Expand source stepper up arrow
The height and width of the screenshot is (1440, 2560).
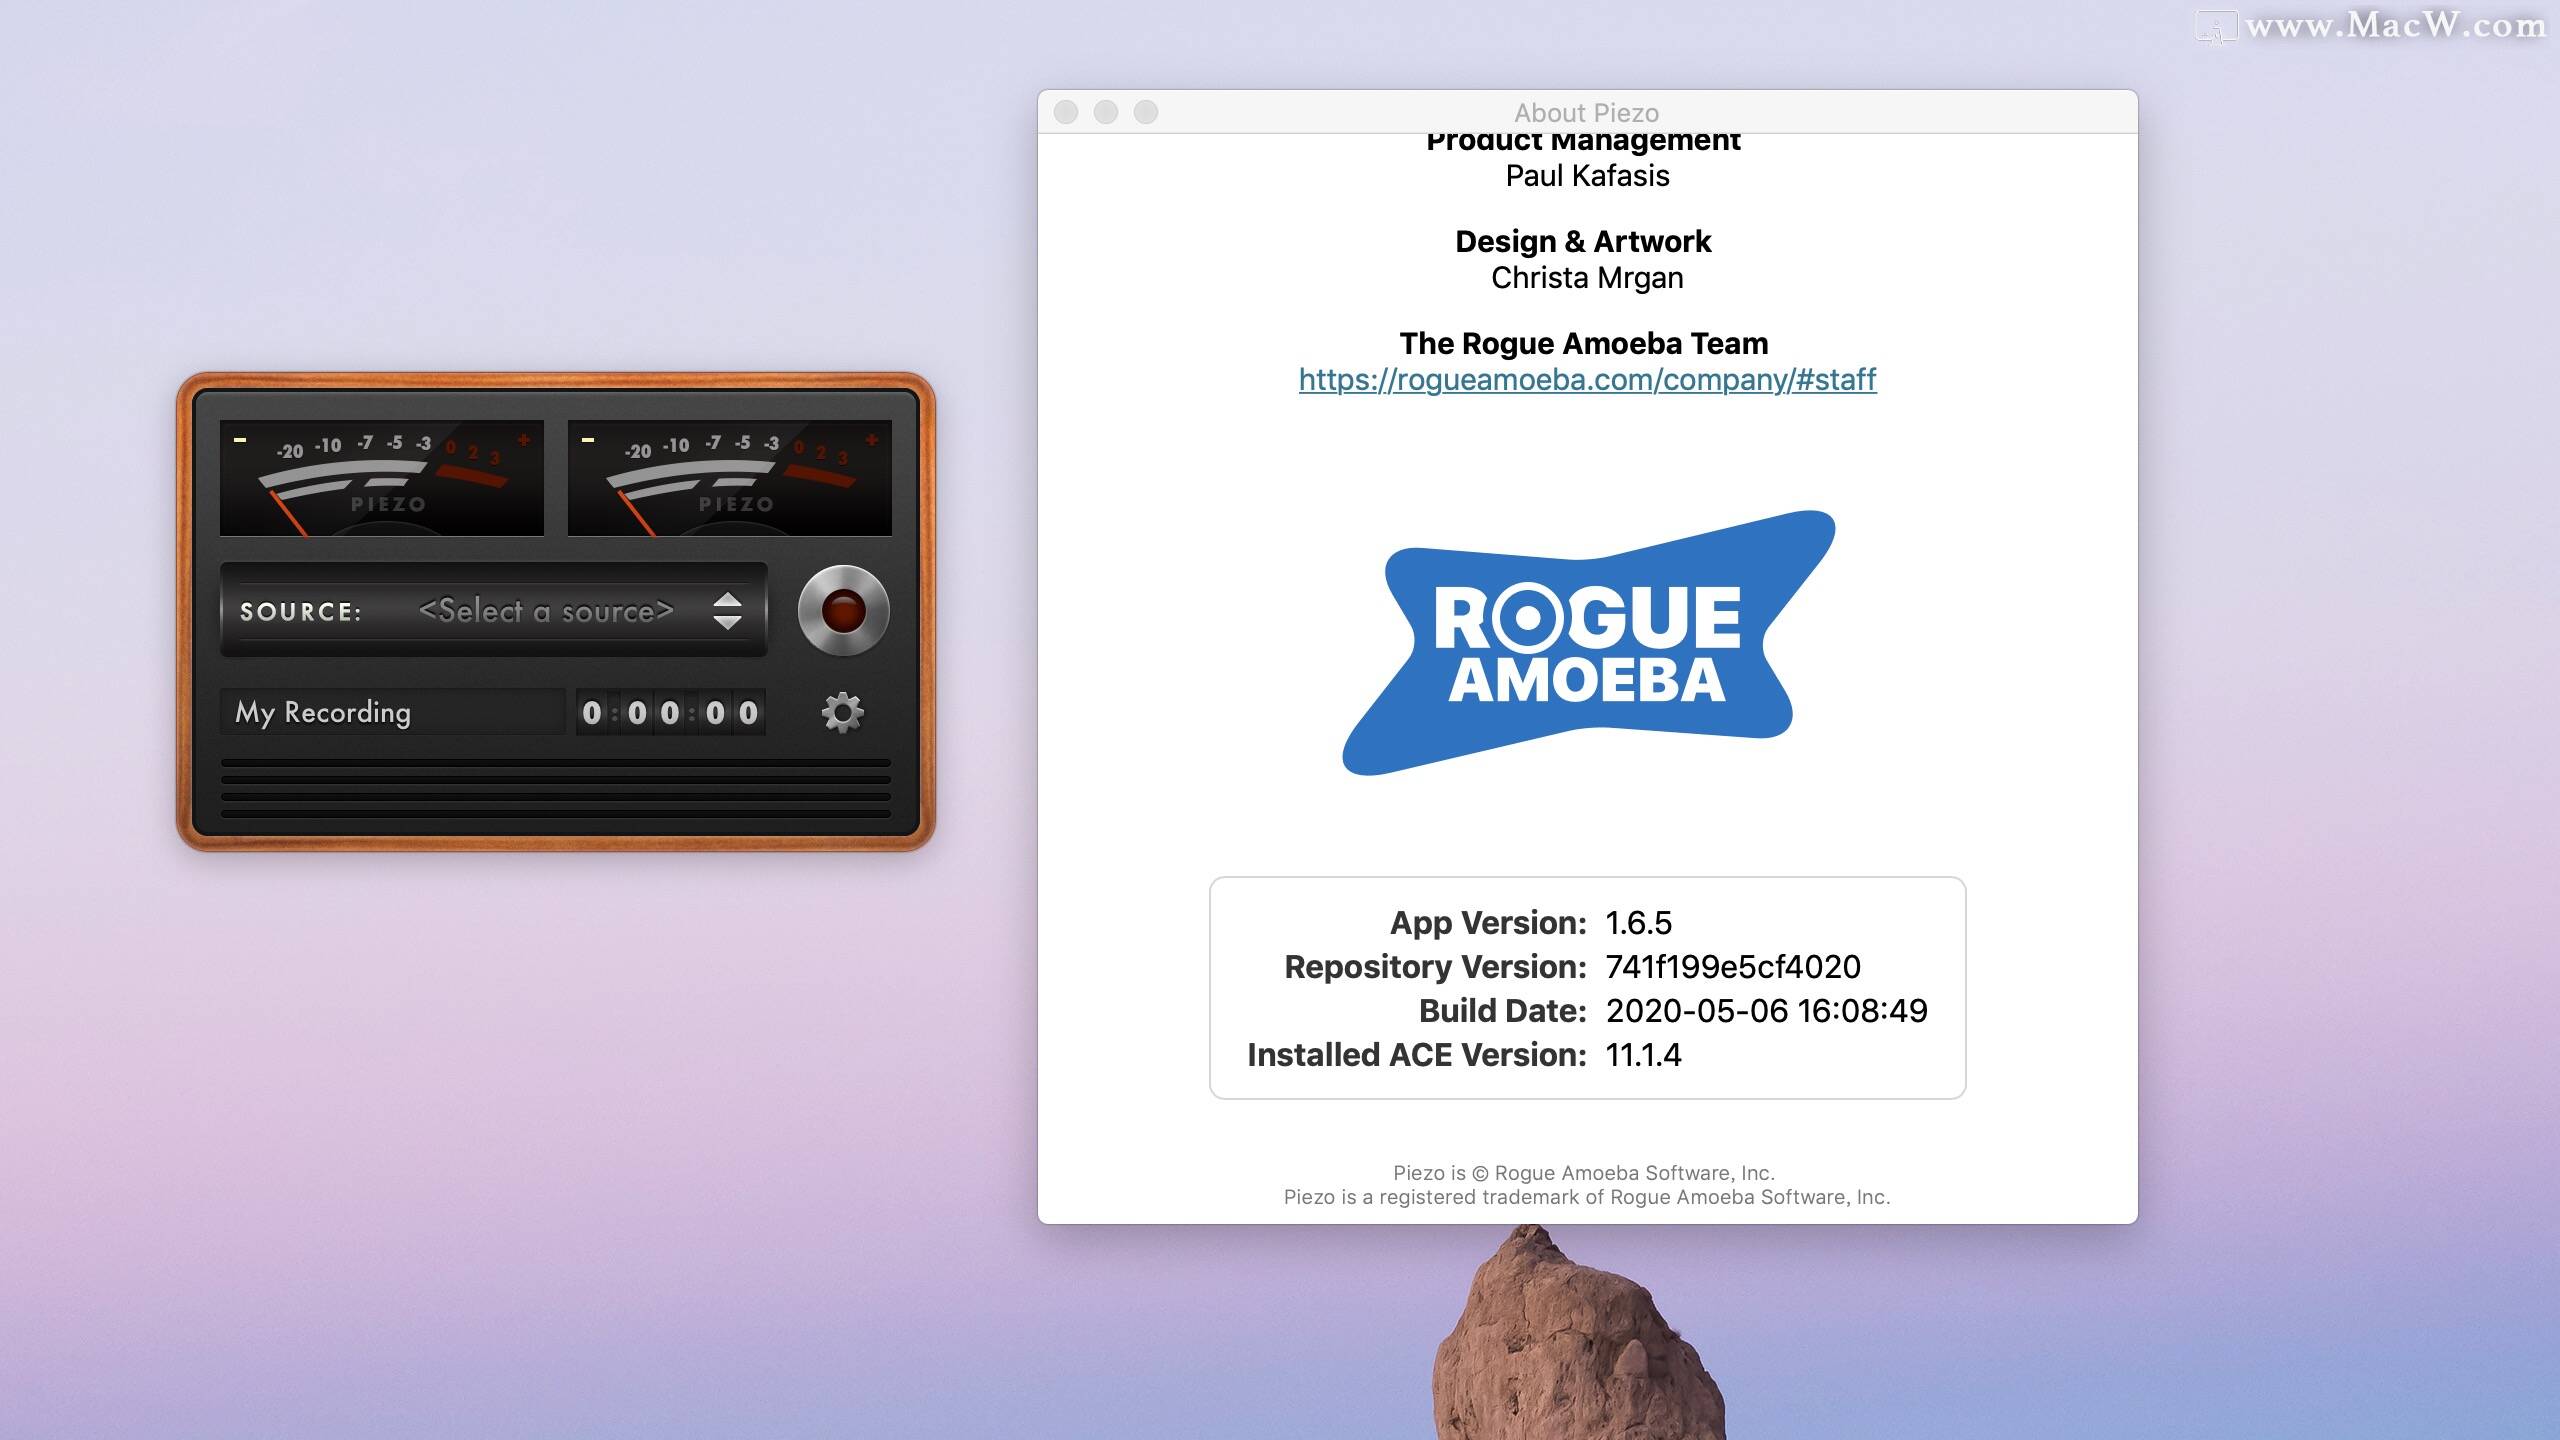tap(731, 600)
